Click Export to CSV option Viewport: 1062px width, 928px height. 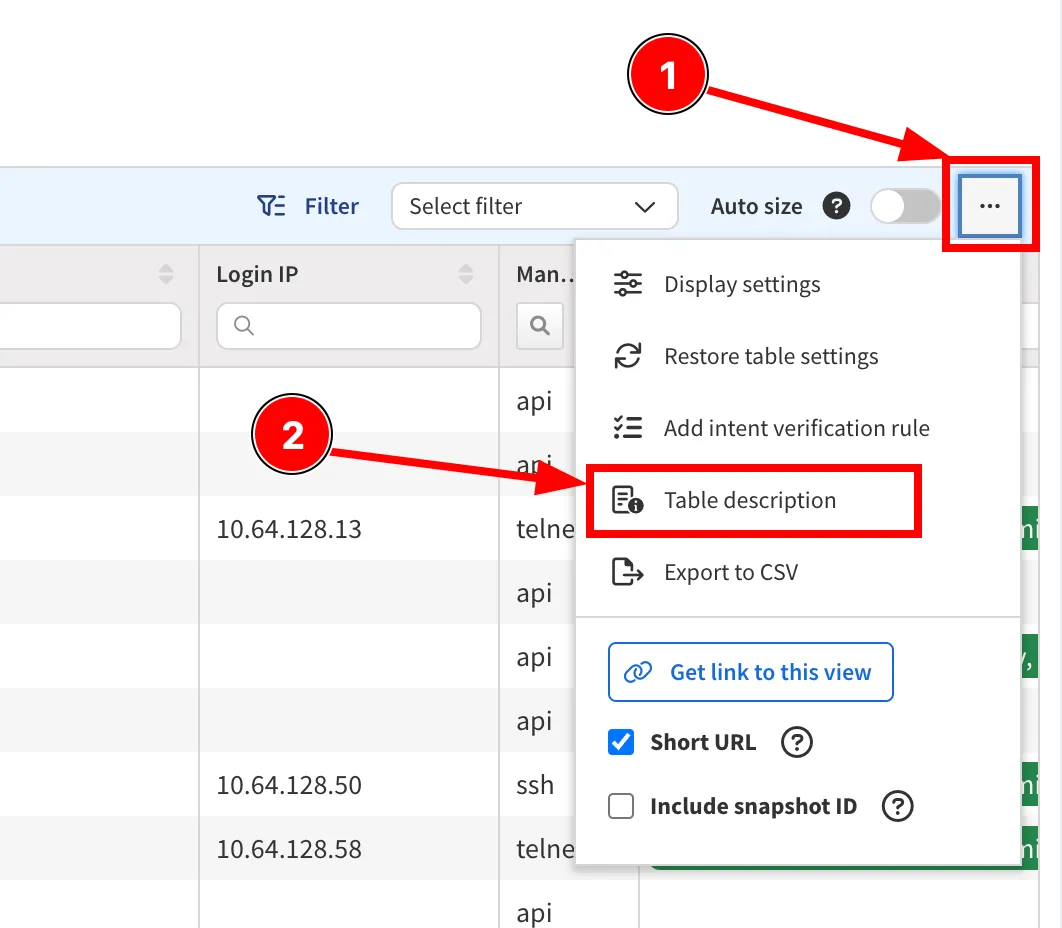tap(730, 572)
